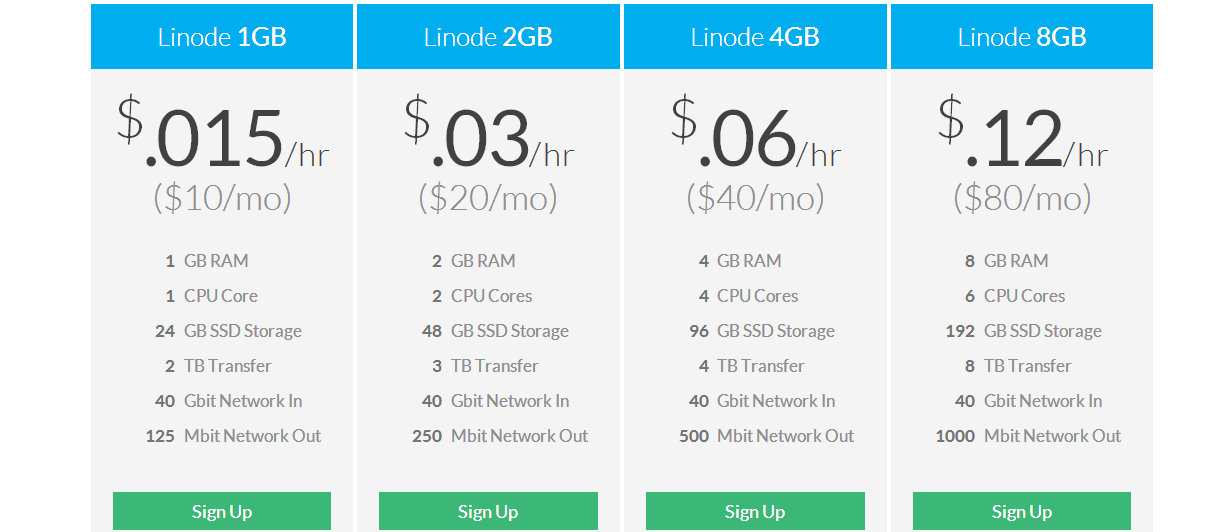The width and height of the screenshot is (1212, 532).
Task: Select the 6 CPU Cores line
Action: click(1014, 296)
